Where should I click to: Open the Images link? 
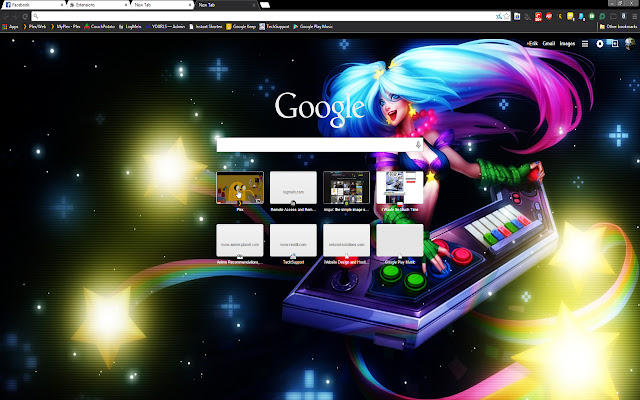[x=567, y=44]
